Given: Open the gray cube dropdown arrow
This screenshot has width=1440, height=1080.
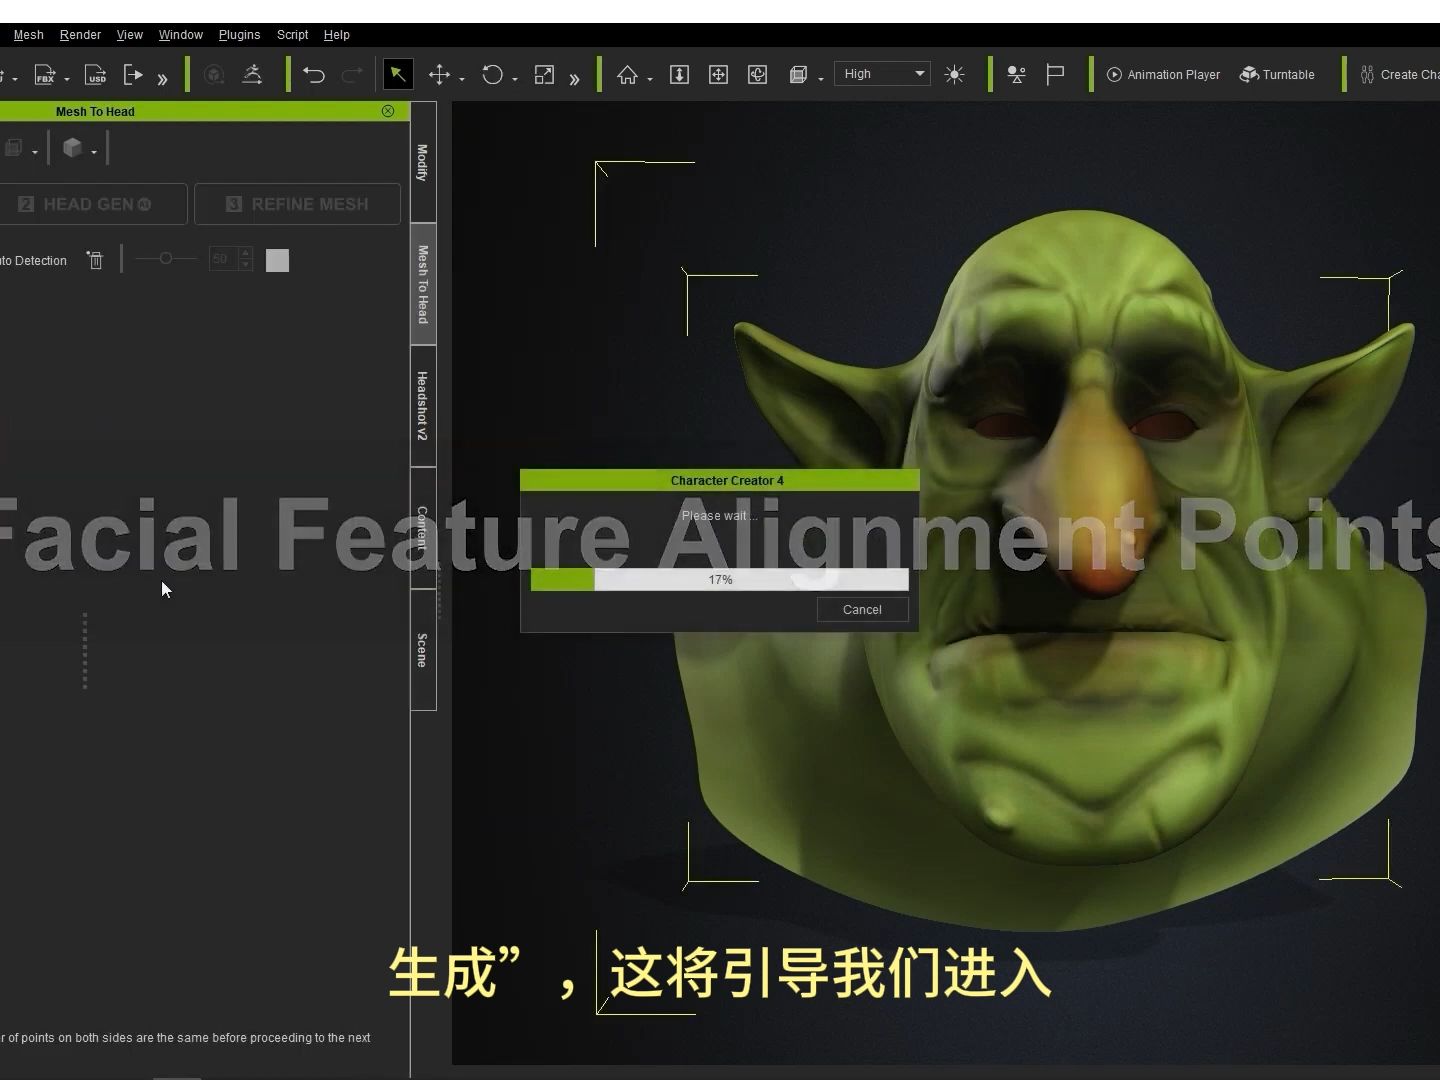Looking at the screenshot, I should tap(94, 152).
